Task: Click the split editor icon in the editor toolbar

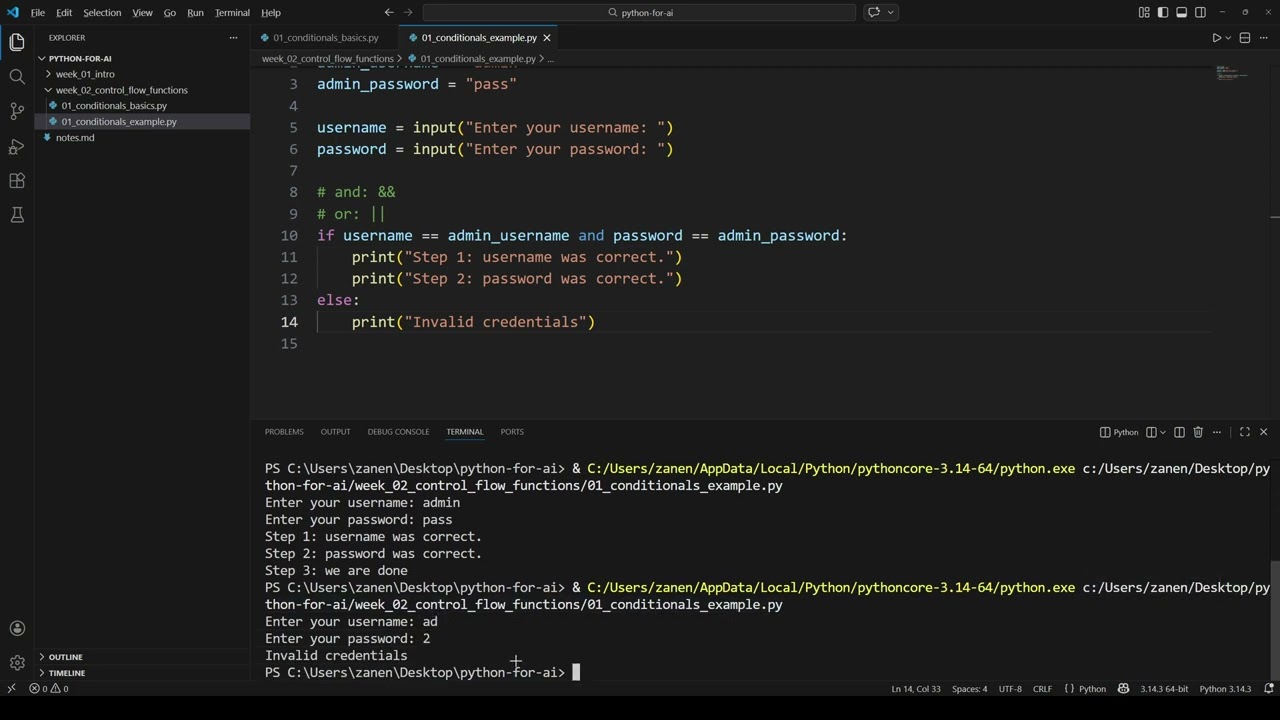Action: [x=1245, y=38]
